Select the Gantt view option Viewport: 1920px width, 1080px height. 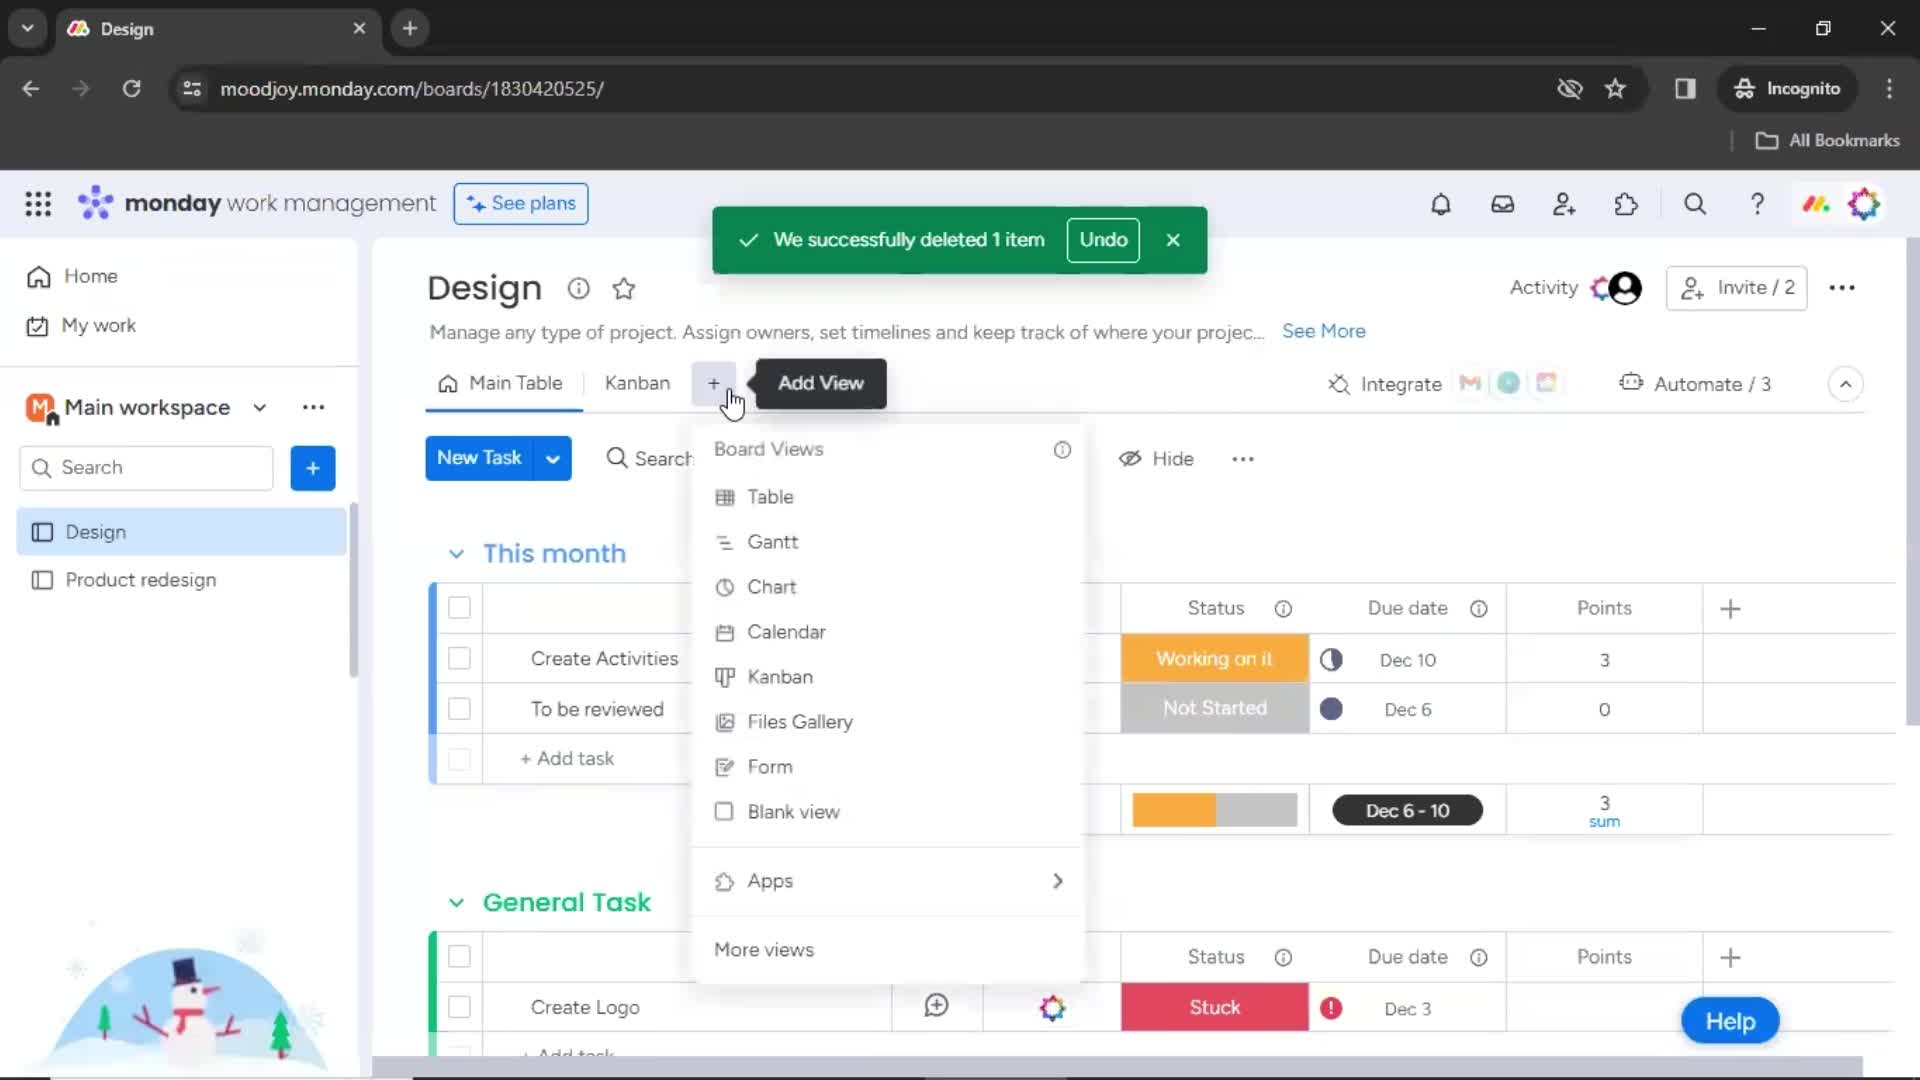click(774, 542)
